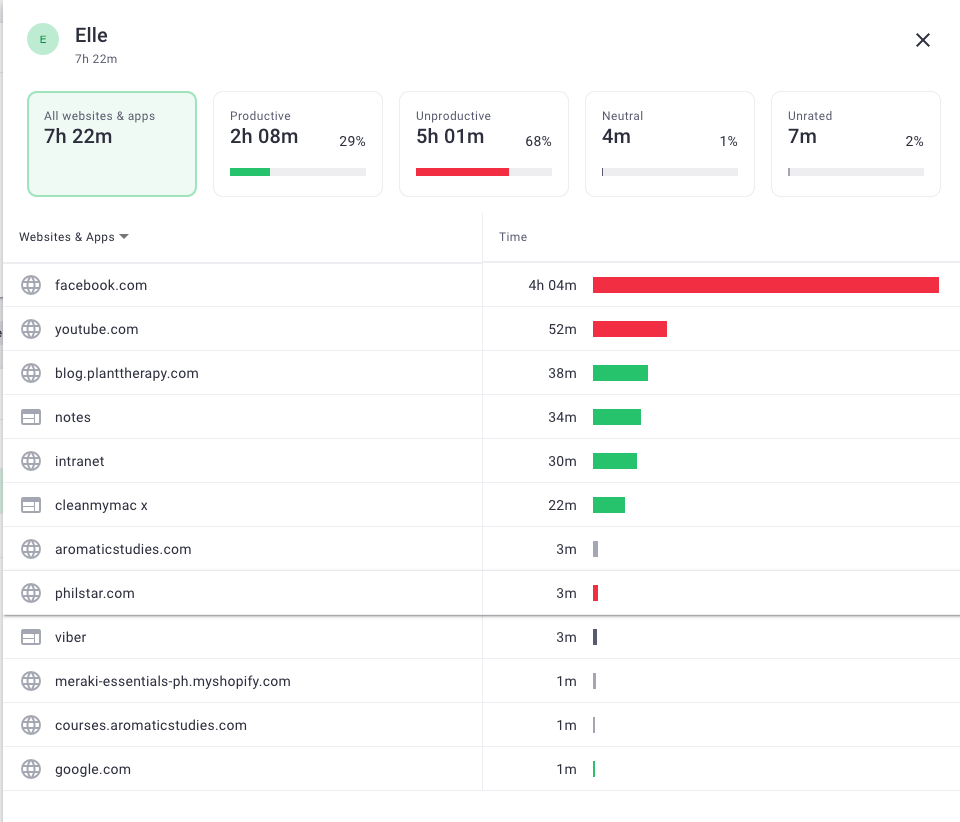
Task: Click the Neutral time summary card
Action: point(669,143)
